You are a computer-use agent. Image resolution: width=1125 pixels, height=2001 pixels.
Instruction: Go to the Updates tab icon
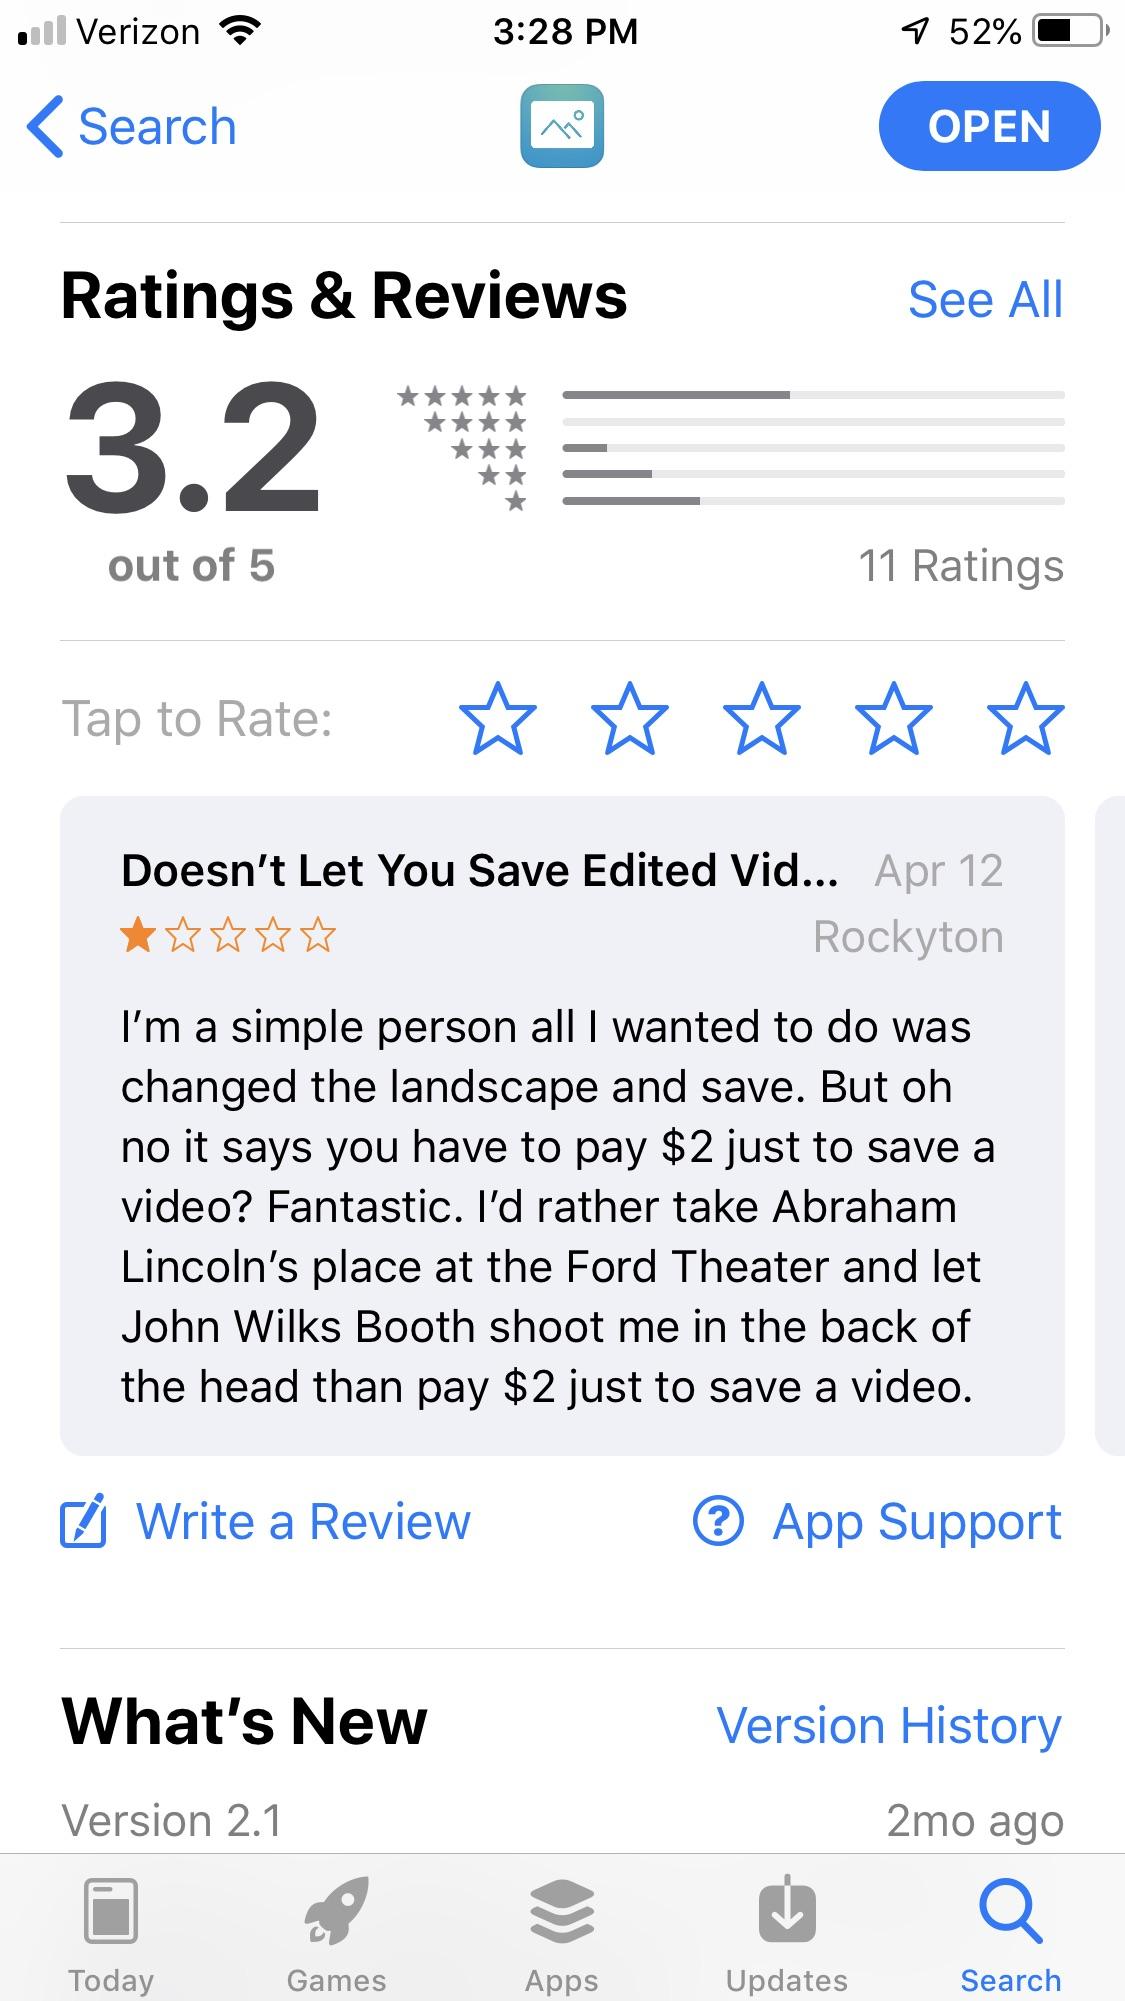pos(787,1910)
